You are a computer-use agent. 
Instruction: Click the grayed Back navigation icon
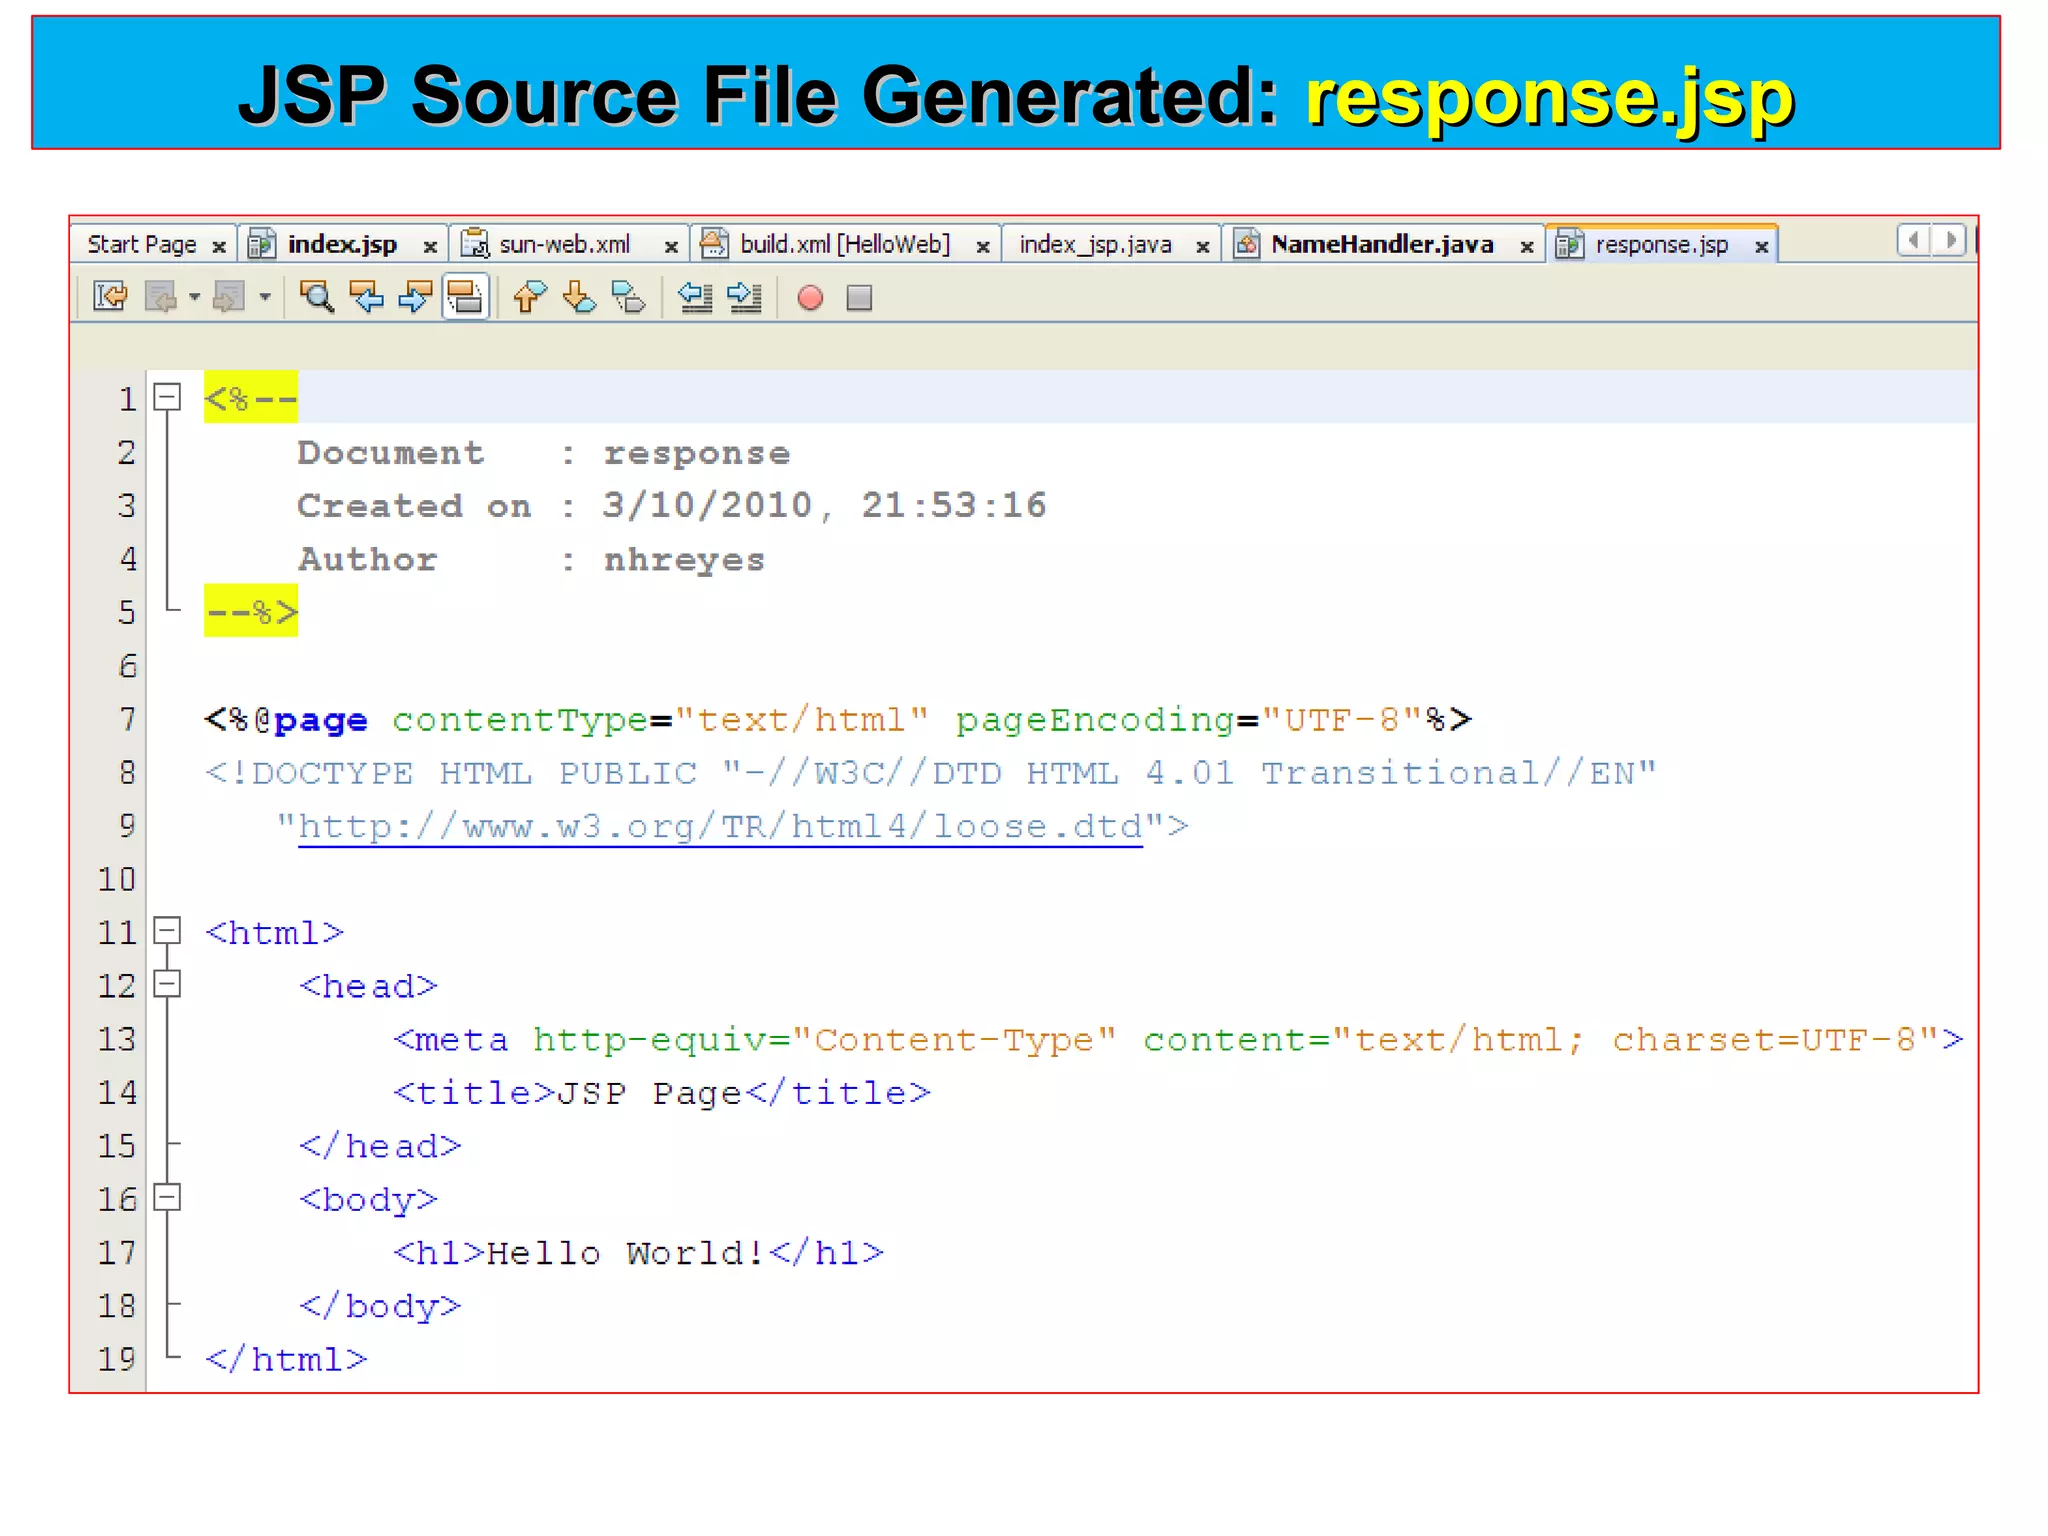click(161, 297)
